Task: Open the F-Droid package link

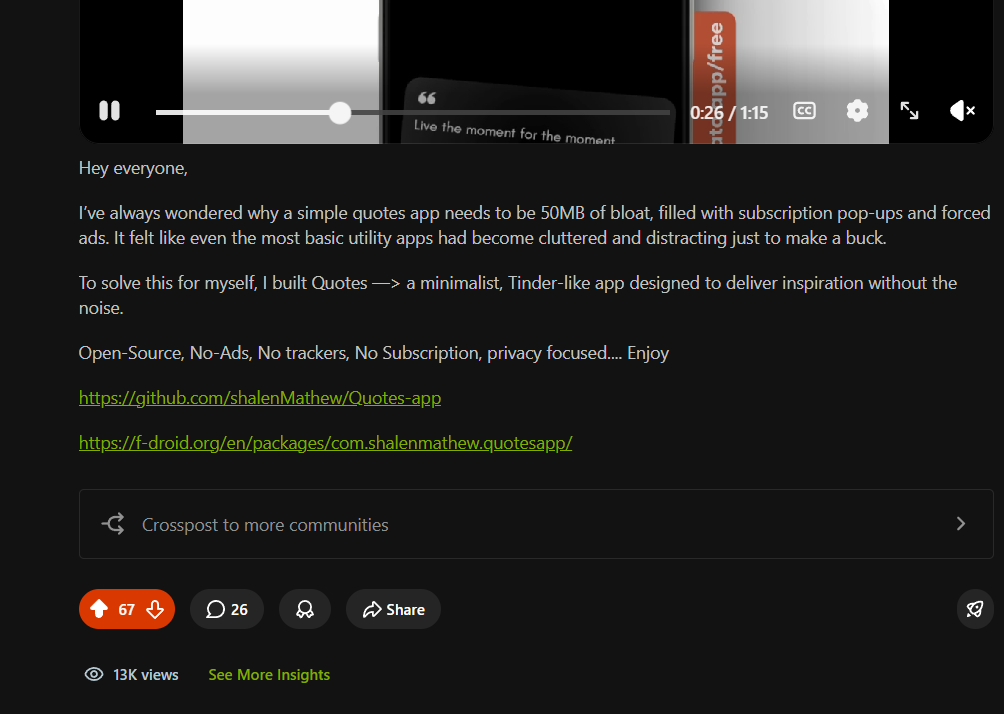Action: tap(325, 442)
